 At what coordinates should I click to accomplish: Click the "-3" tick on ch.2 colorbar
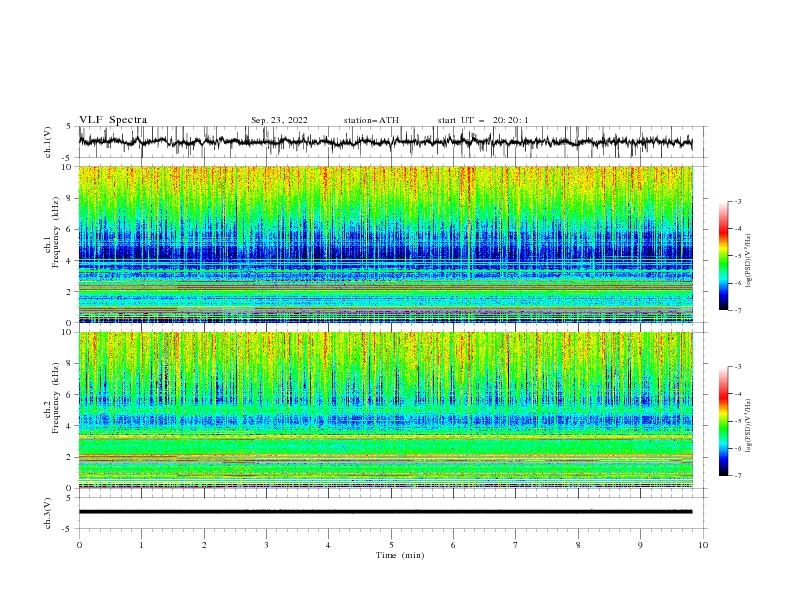tap(737, 367)
